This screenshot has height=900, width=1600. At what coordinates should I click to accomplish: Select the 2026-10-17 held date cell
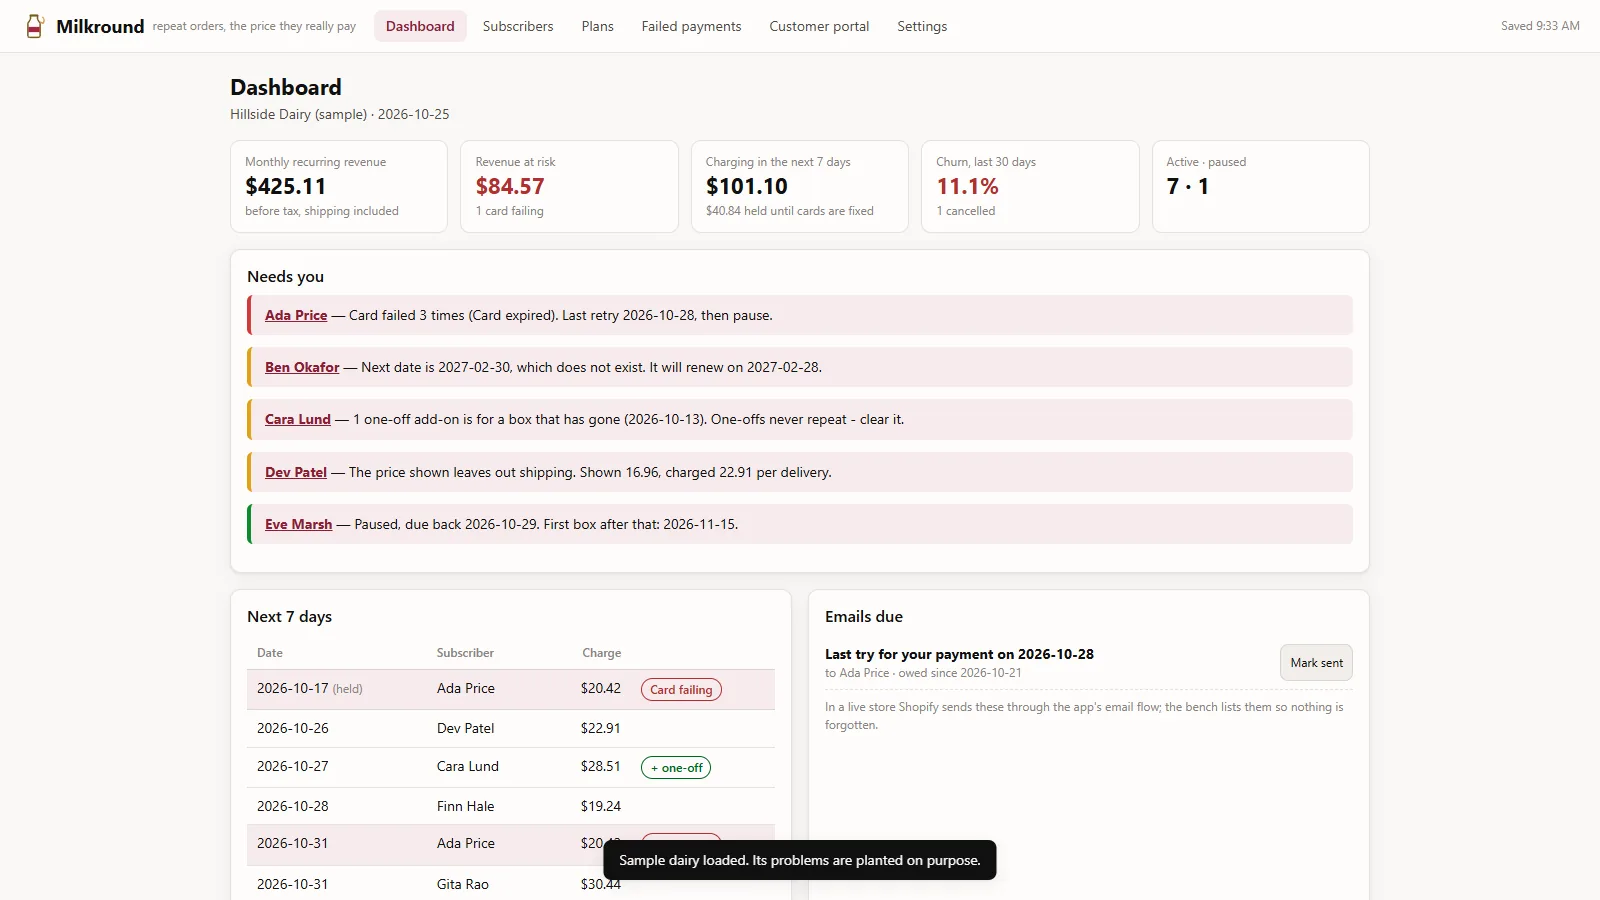[x=310, y=688]
